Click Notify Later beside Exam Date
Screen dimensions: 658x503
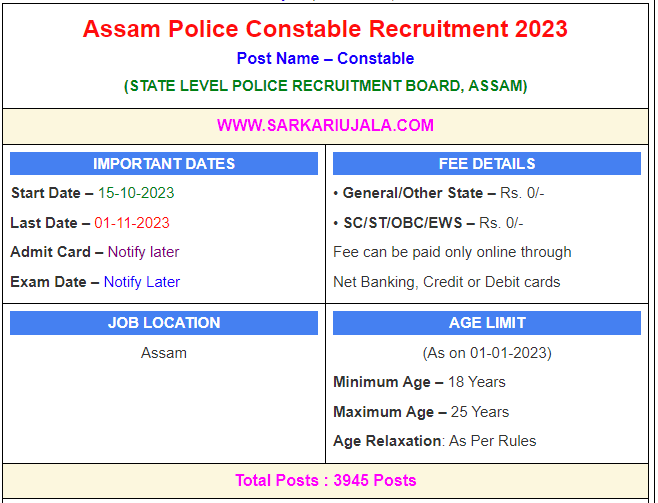141,282
